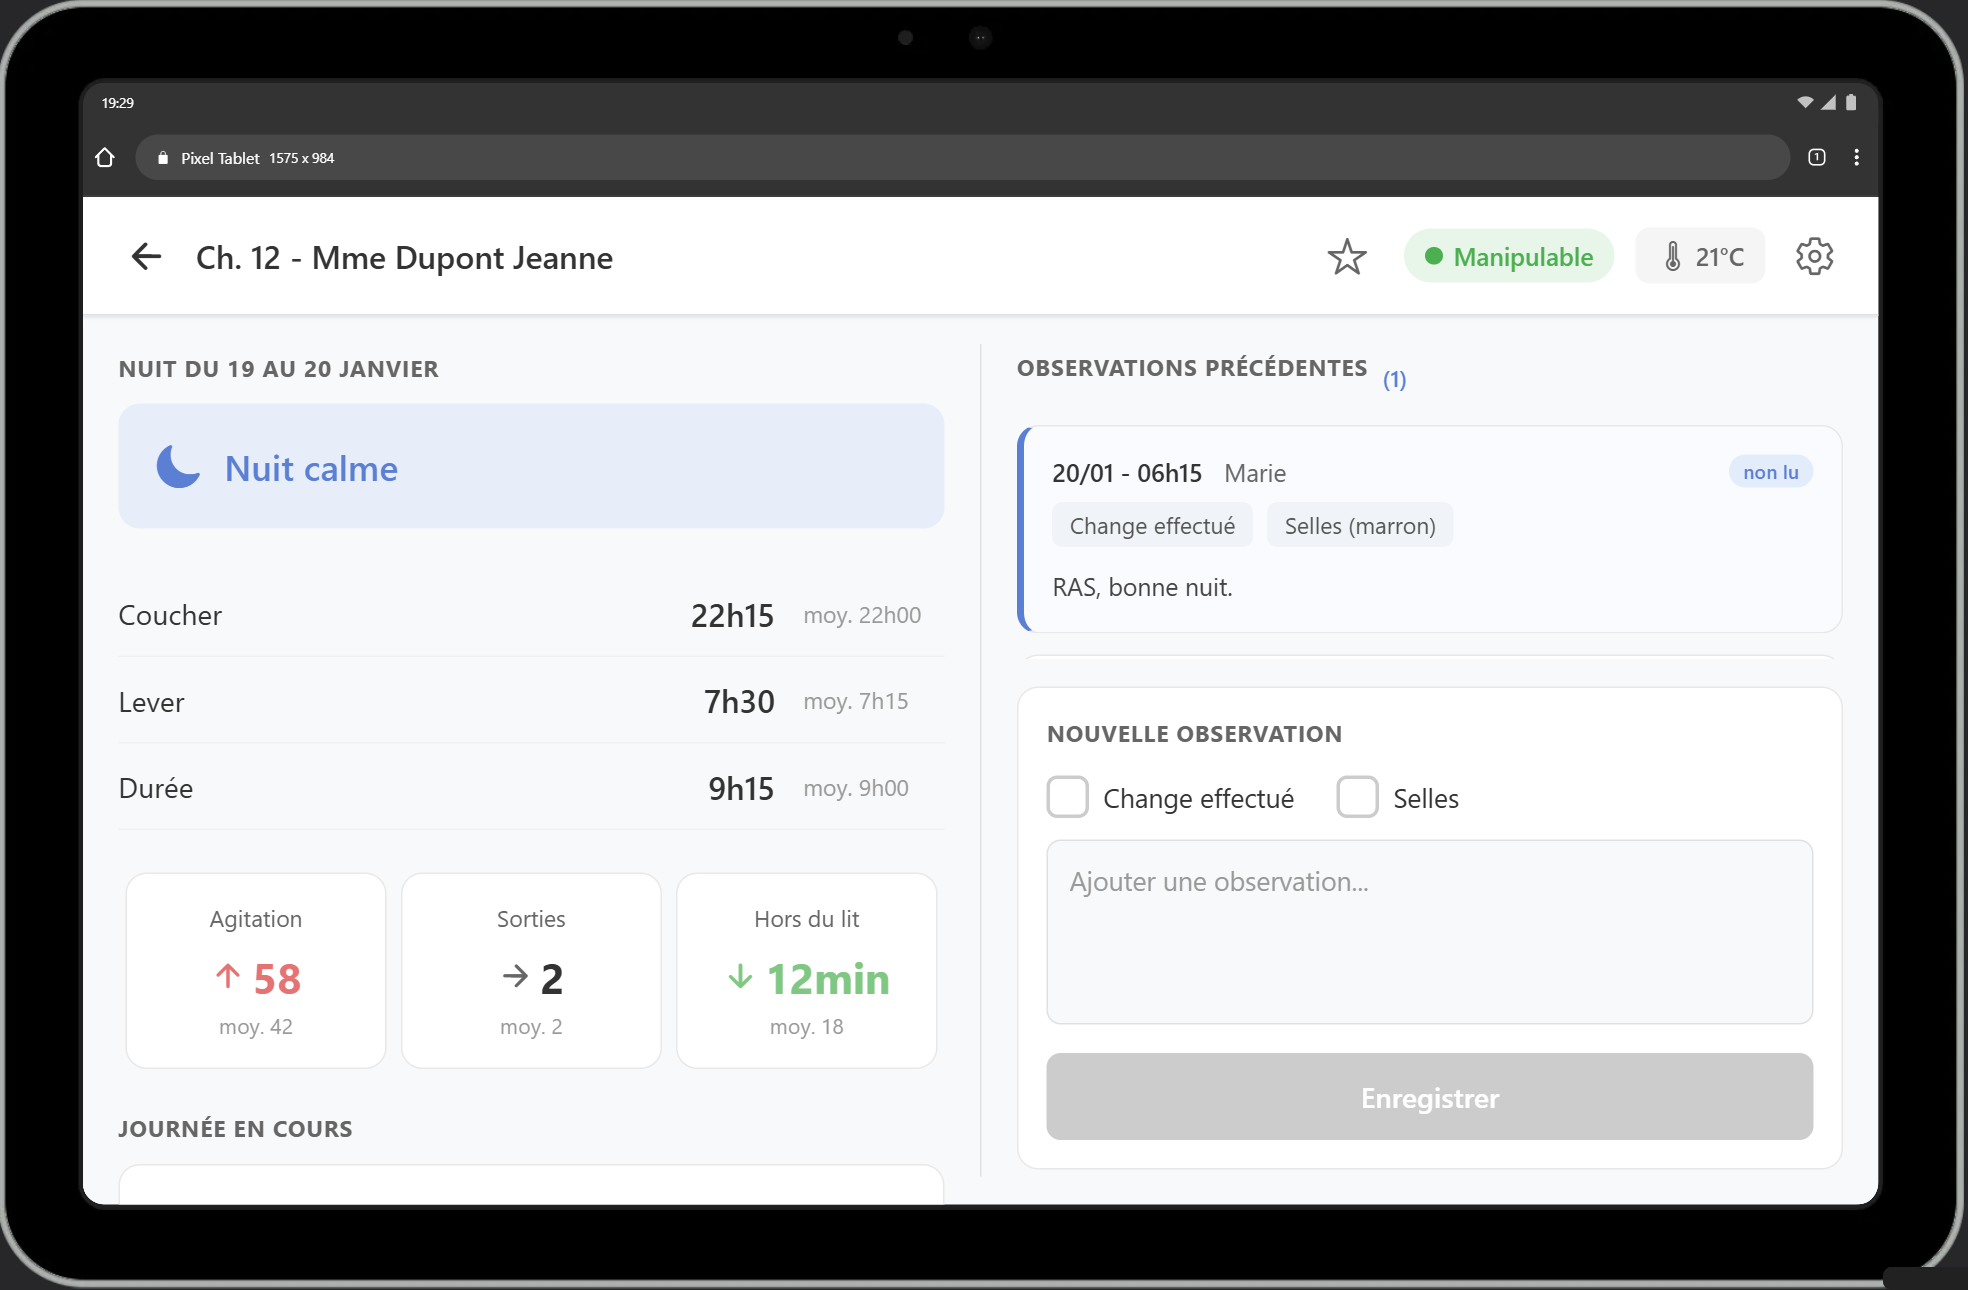Mark Marie's observation as read via non lu badge
The image size is (1968, 1290).
tap(1770, 471)
